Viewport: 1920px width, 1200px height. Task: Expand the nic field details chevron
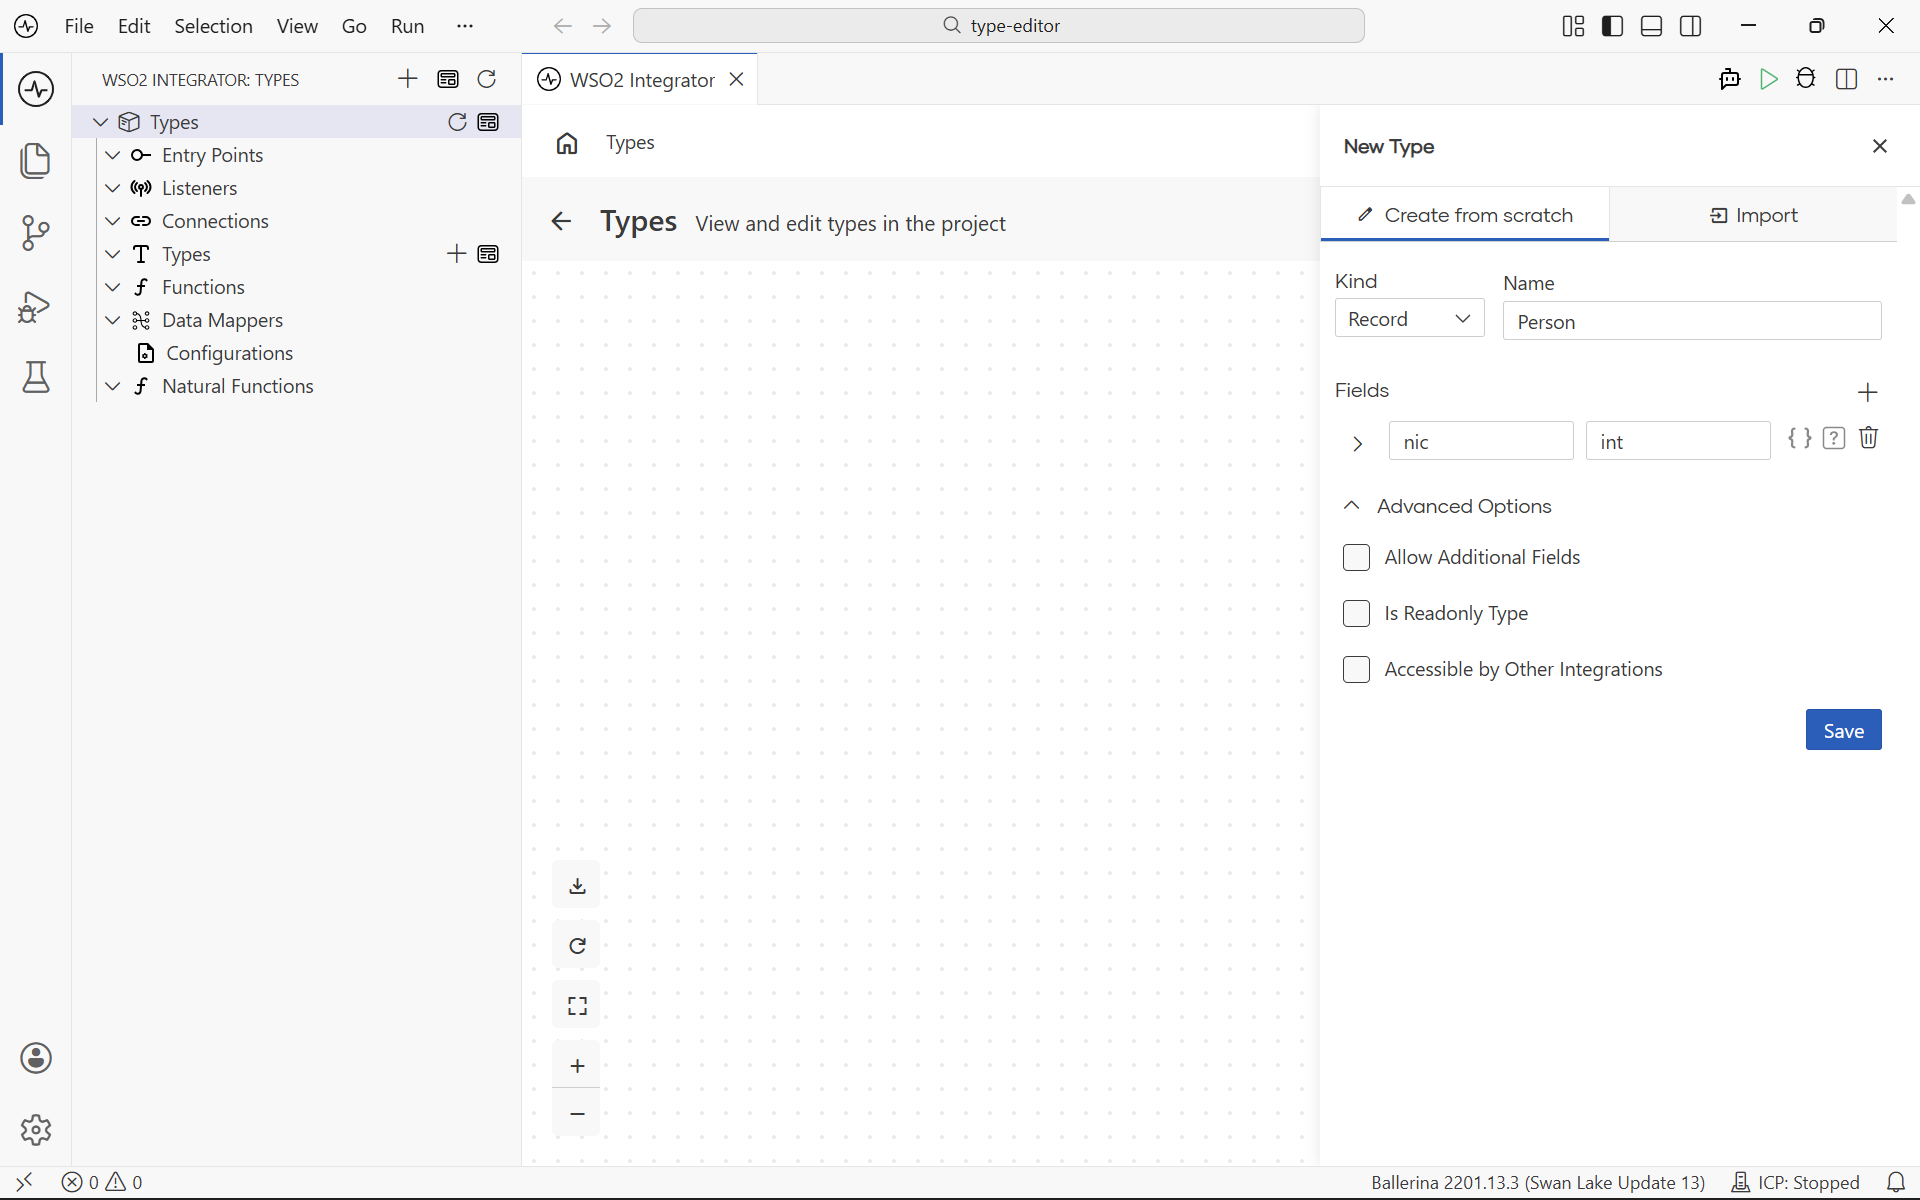[x=1357, y=443]
